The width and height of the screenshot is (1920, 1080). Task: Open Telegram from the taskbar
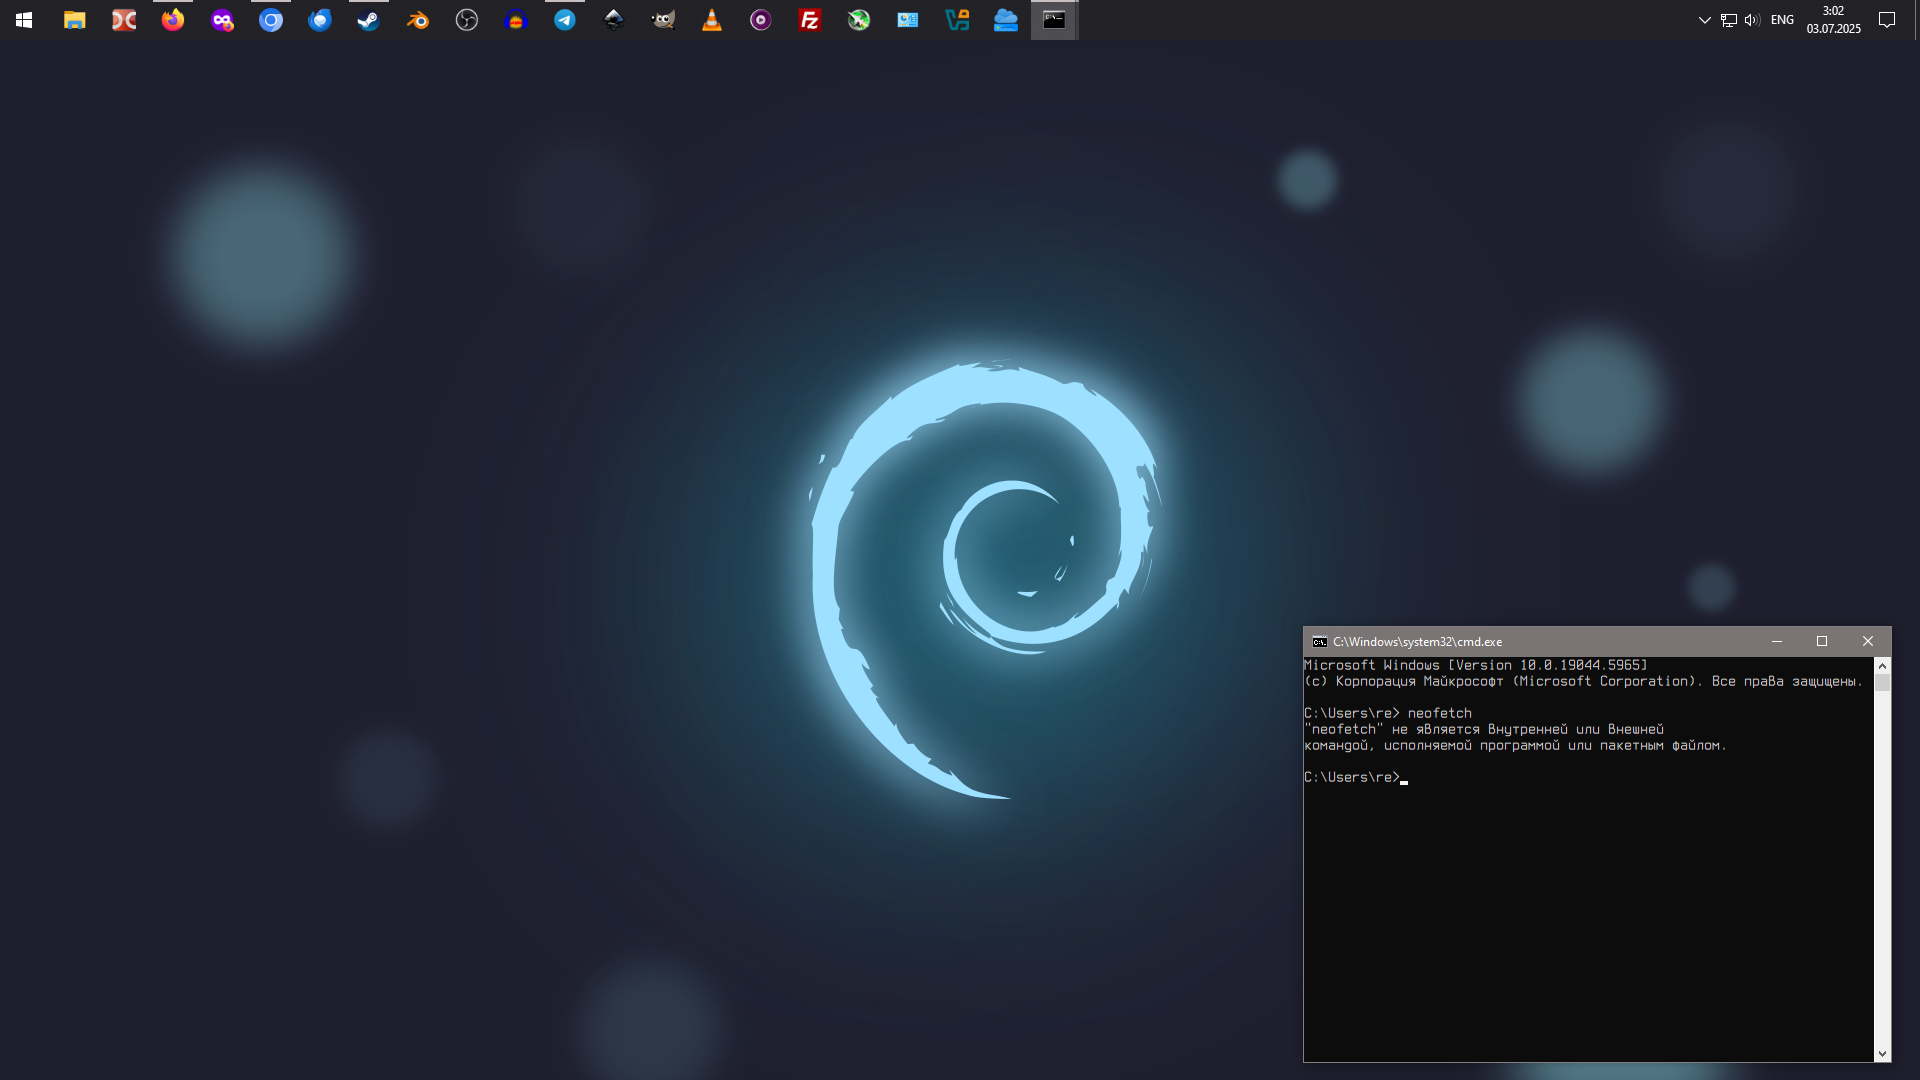point(565,20)
